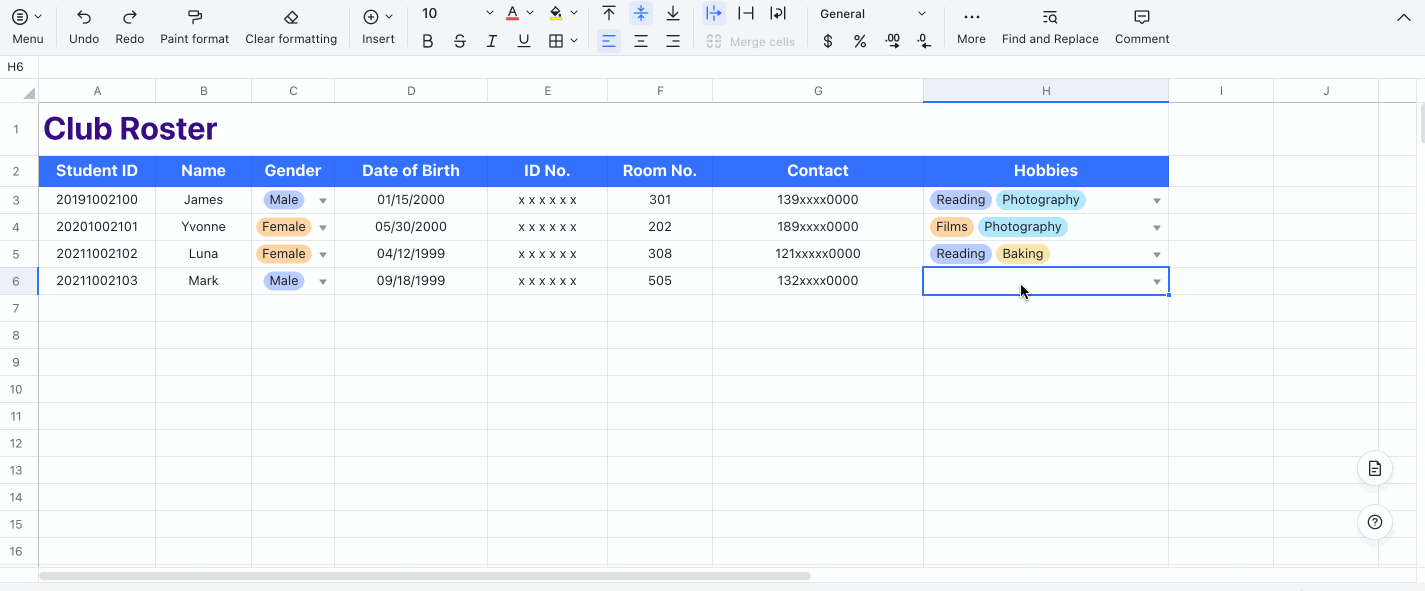This screenshot has width=1425, height=591.
Task: Click the percent format icon
Action: (859, 41)
